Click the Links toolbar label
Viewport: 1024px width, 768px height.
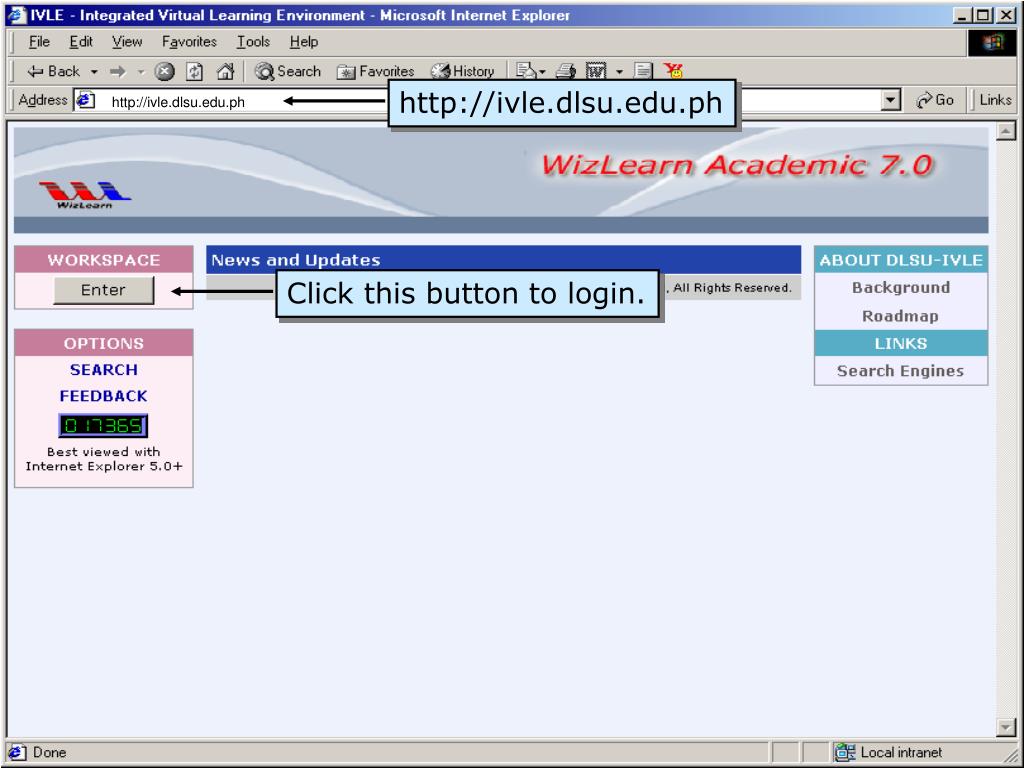(995, 100)
